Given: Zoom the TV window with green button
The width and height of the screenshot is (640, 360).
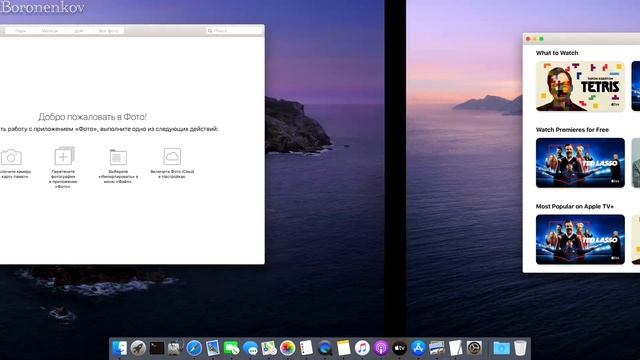Looking at the screenshot, I should (541, 39).
